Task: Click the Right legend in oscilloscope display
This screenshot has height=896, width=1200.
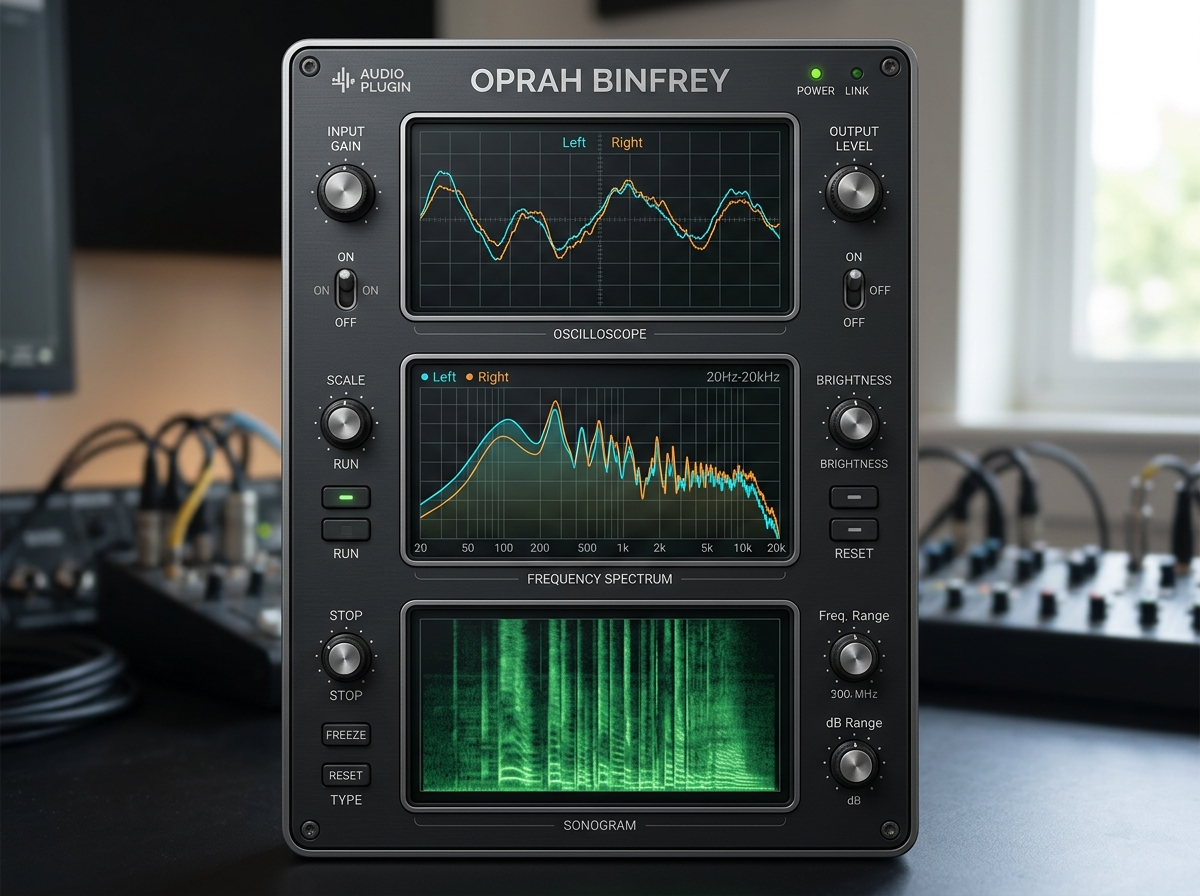Action: point(627,142)
